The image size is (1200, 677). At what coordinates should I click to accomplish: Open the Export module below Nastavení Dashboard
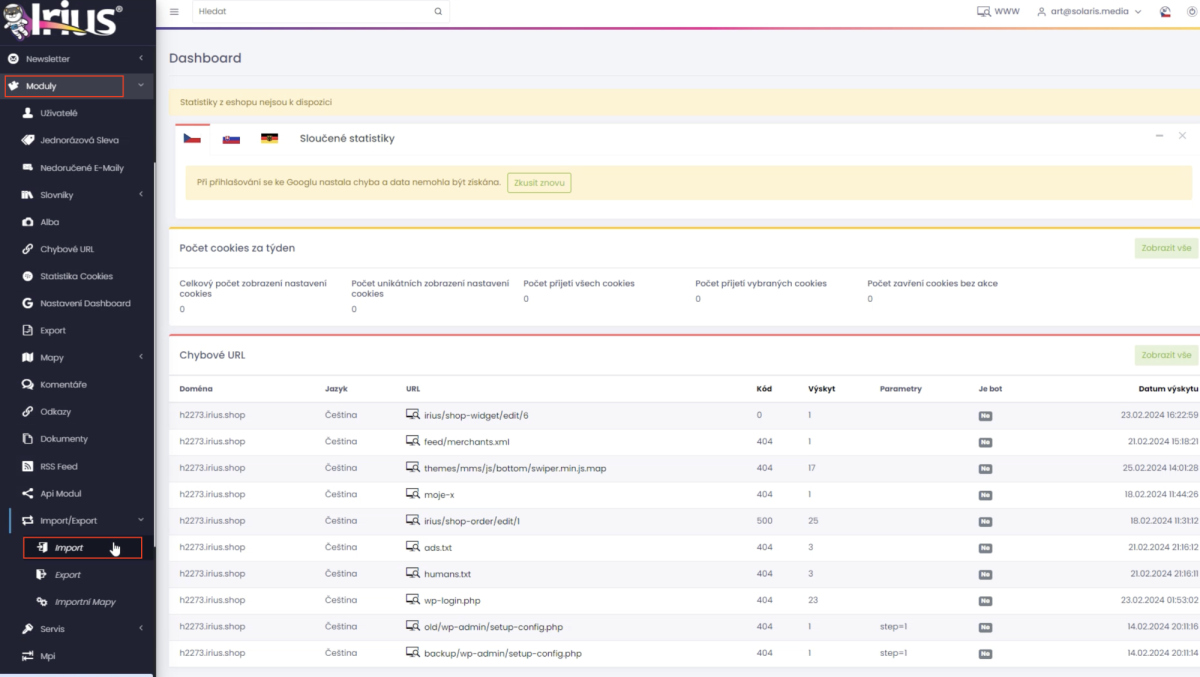point(53,330)
